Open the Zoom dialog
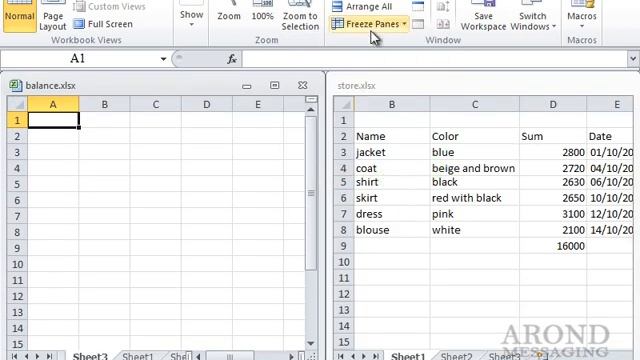This screenshot has height=360, width=640. point(229,16)
